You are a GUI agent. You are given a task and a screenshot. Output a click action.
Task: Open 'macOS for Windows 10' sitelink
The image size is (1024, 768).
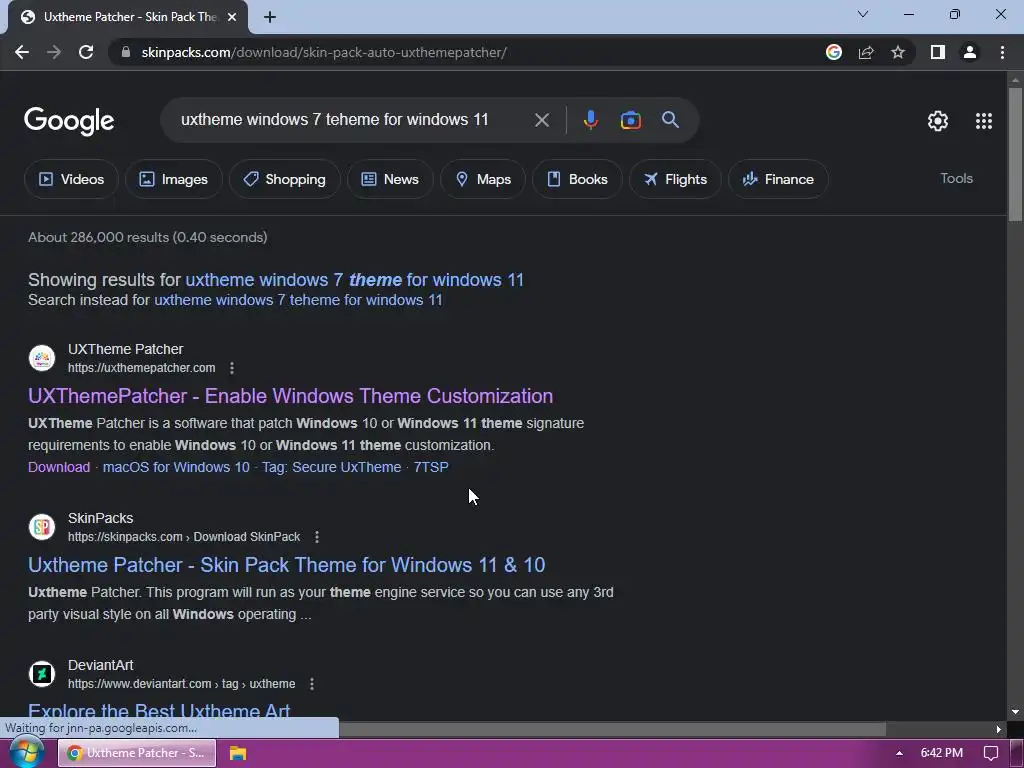[176, 467]
